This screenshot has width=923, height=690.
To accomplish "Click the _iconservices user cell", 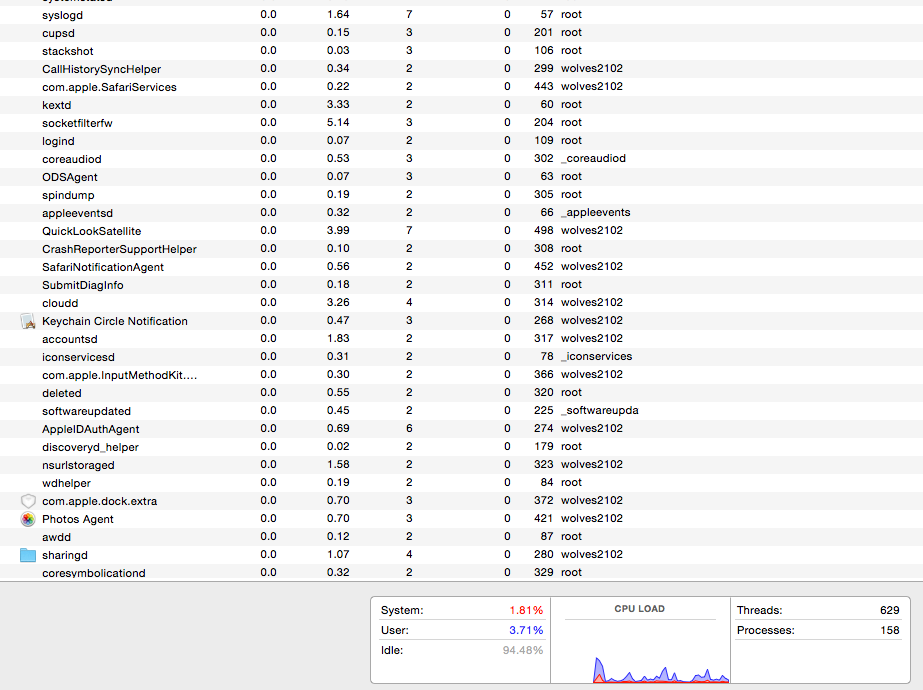I will [596, 356].
